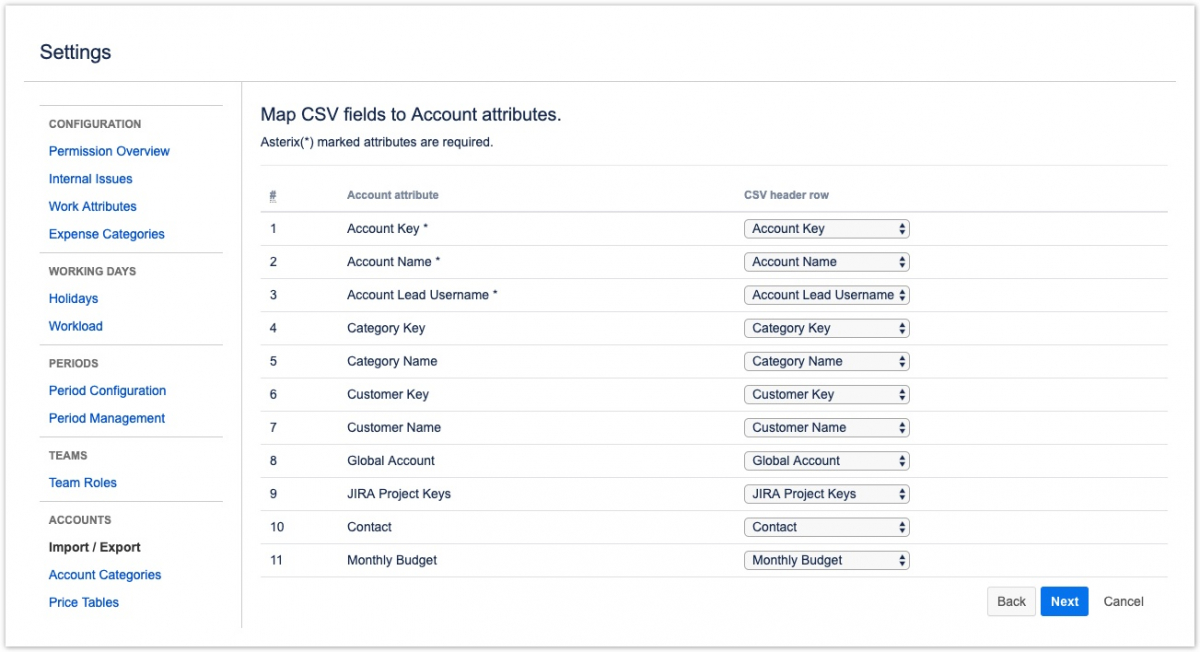This screenshot has width=1200, height=652.
Task: Open Permission Overview settings
Action: point(109,151)
